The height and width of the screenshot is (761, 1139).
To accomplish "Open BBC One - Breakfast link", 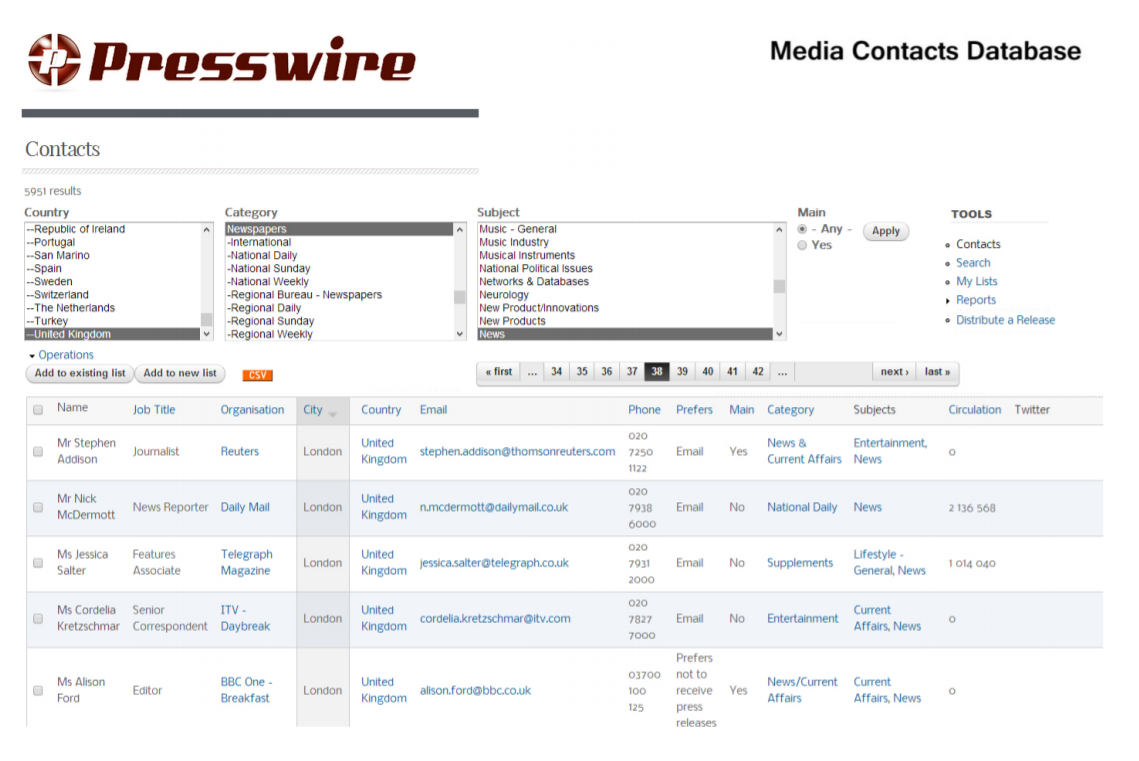I will click(x=246, y=690).
